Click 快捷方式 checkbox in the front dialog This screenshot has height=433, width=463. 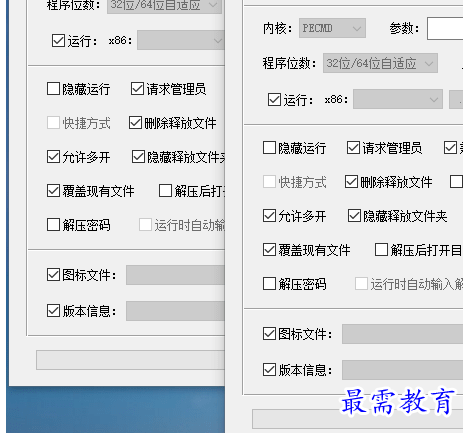(x=269, y=182)
